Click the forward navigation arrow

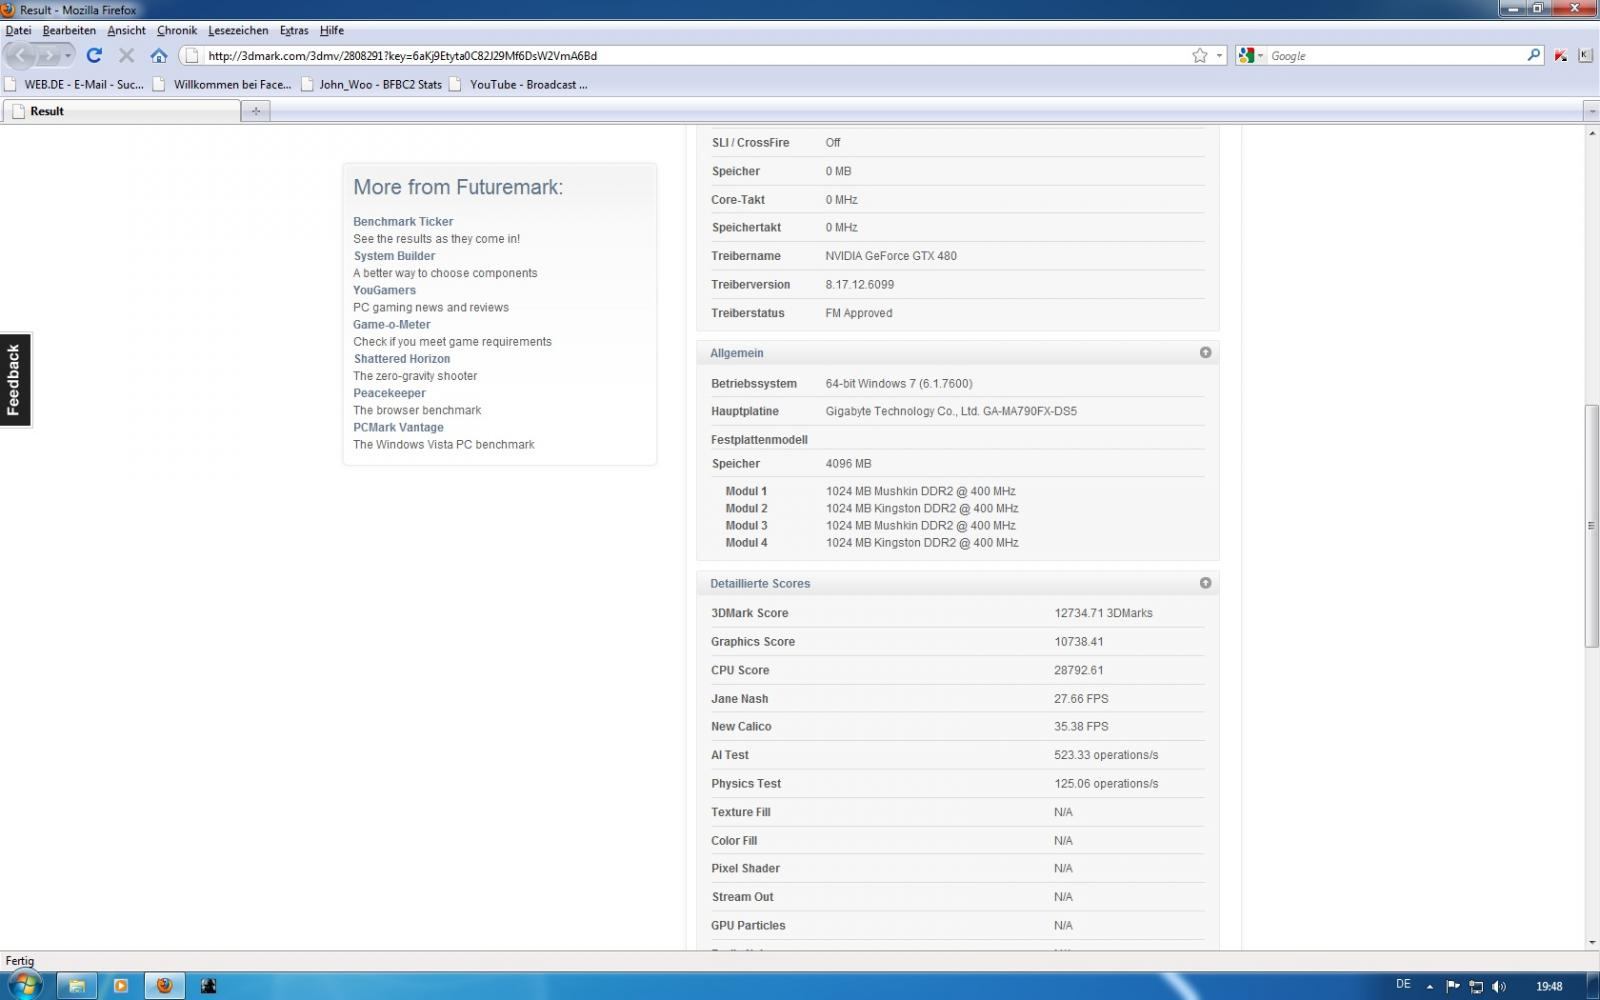pos(48,56)
